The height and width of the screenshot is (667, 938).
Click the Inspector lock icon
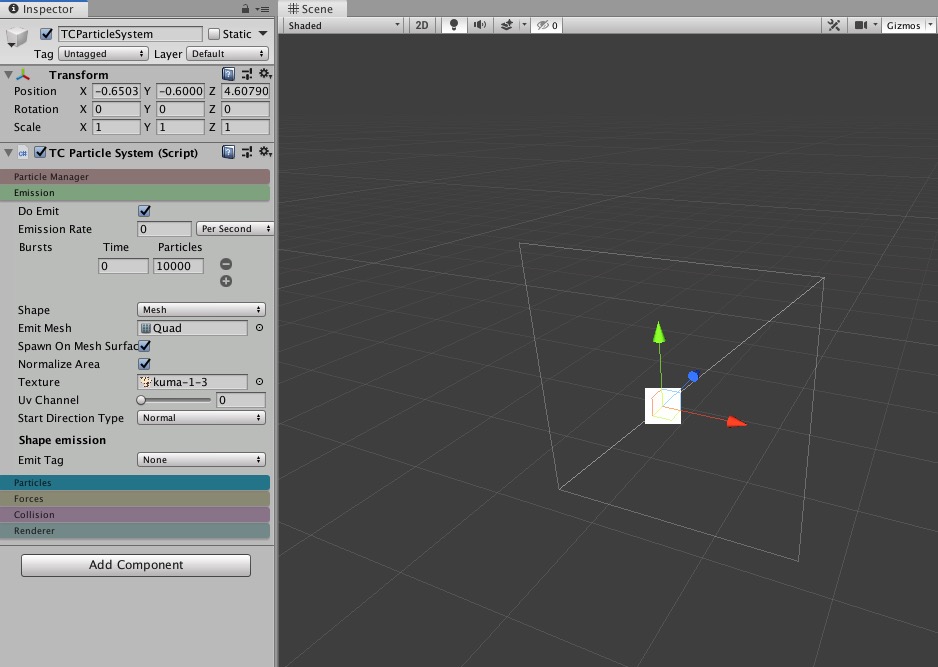point(245,8)
